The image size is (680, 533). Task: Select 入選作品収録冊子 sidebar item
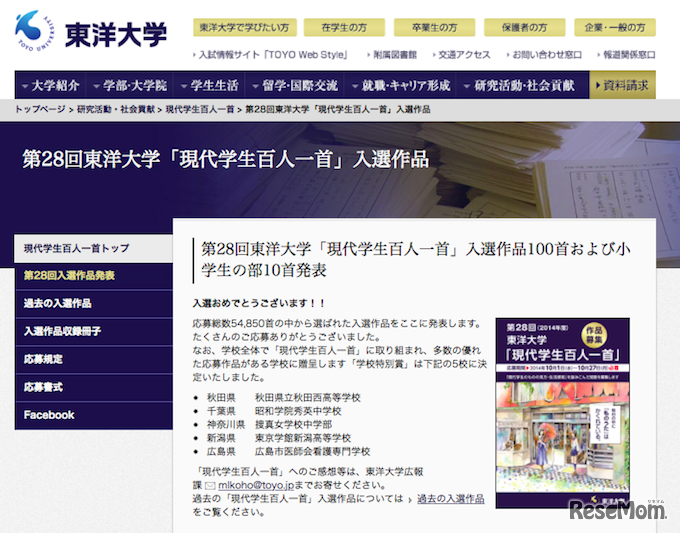coord(94,332)
